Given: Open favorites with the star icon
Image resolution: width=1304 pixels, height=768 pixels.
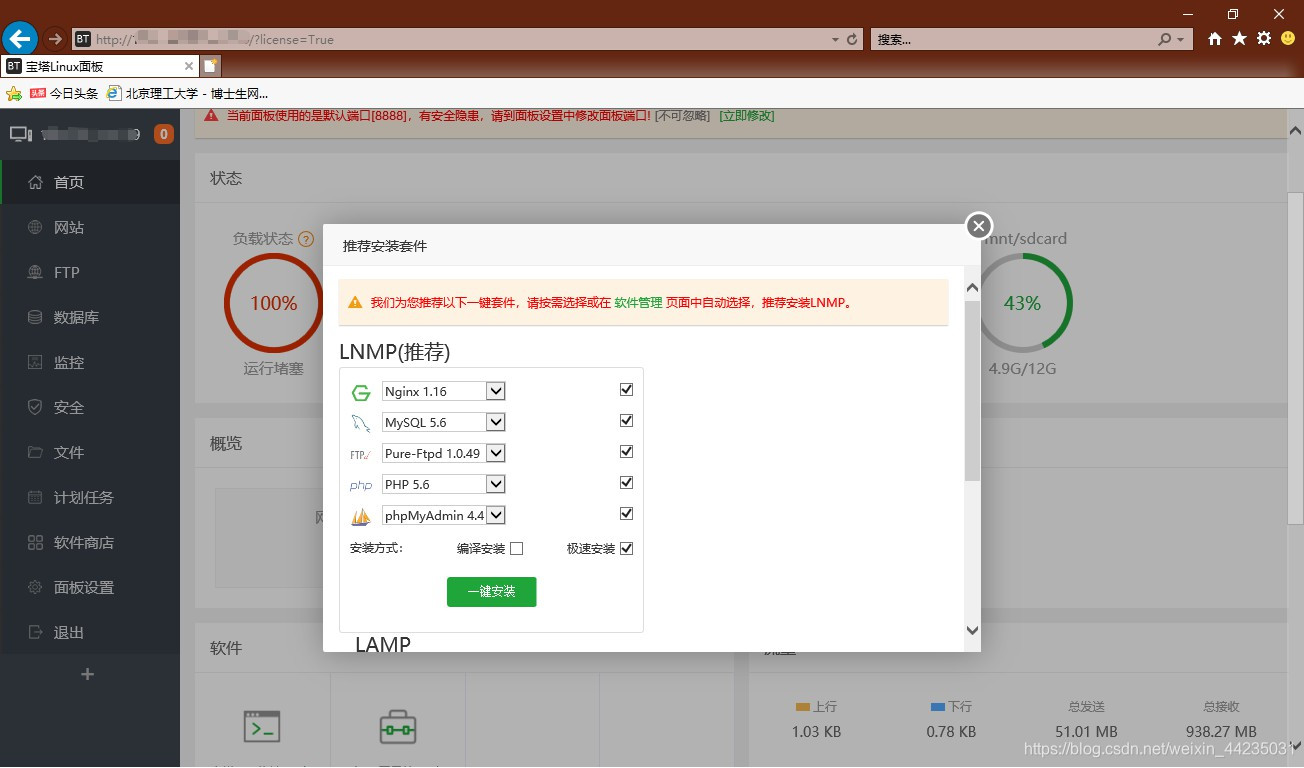Looking at the screenshot, I should coord(1239,39).
